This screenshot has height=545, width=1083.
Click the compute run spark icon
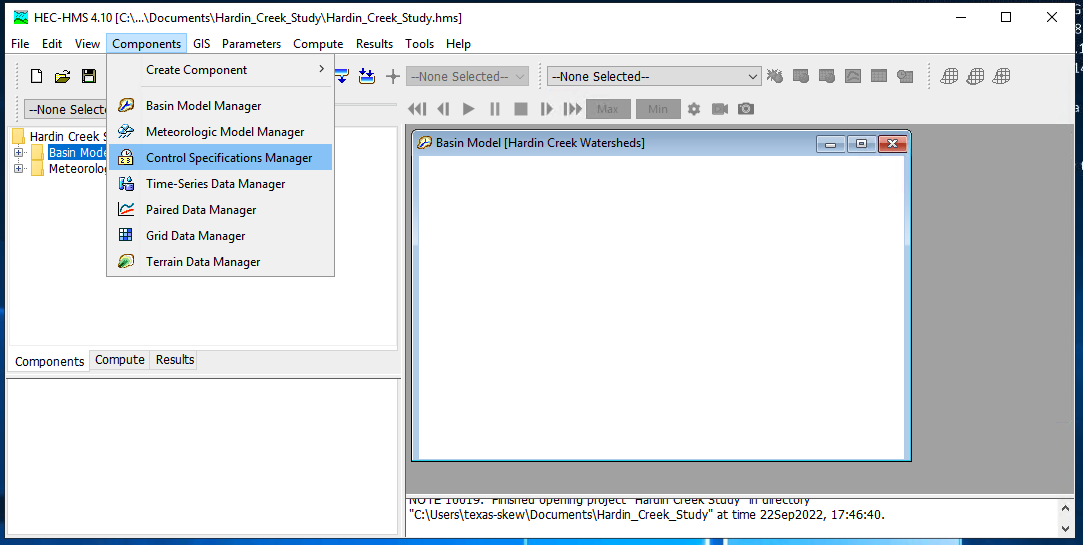click(x=775, y=76)
